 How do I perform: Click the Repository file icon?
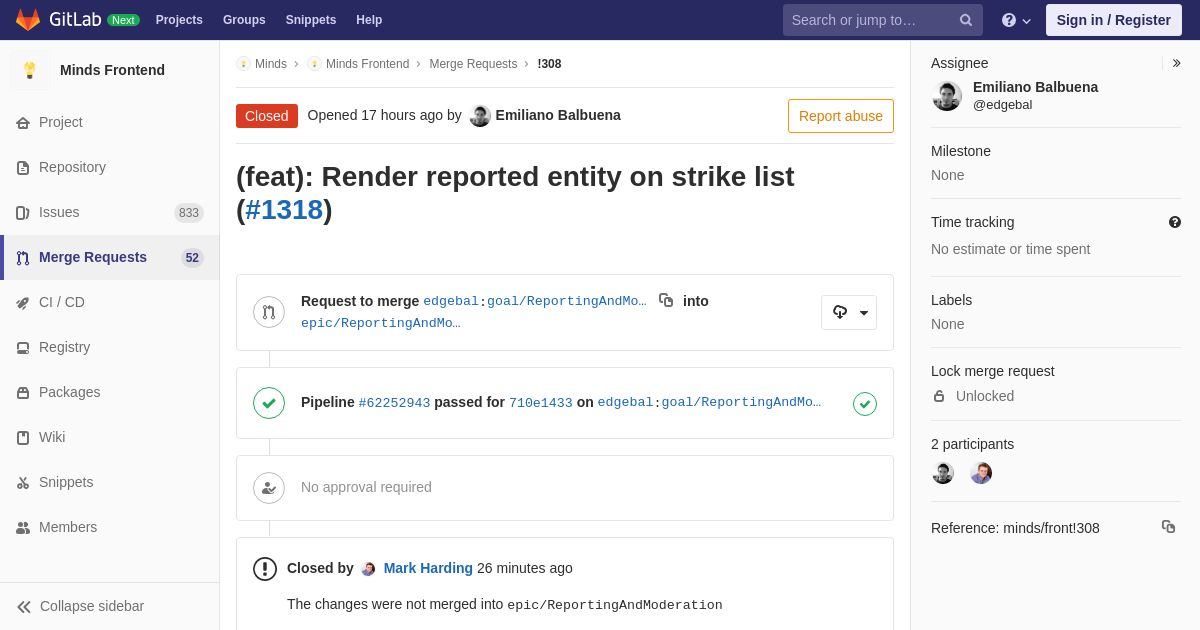point(23,168)
